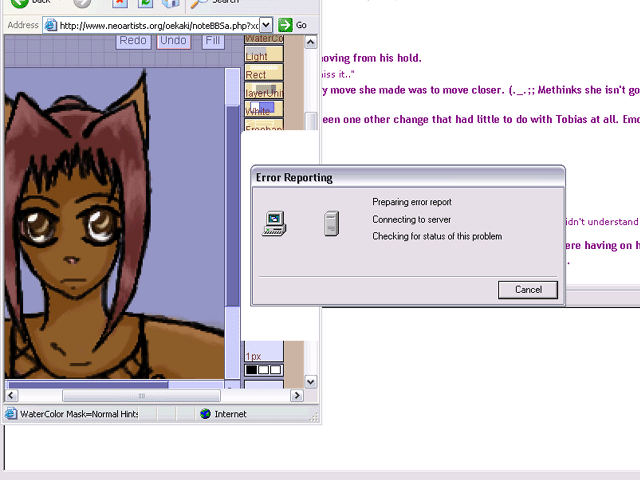Viewport: 640px width, 480px height.
Task: Click the server tower icon in Error Reporting
Action: (x=331, y=223)
